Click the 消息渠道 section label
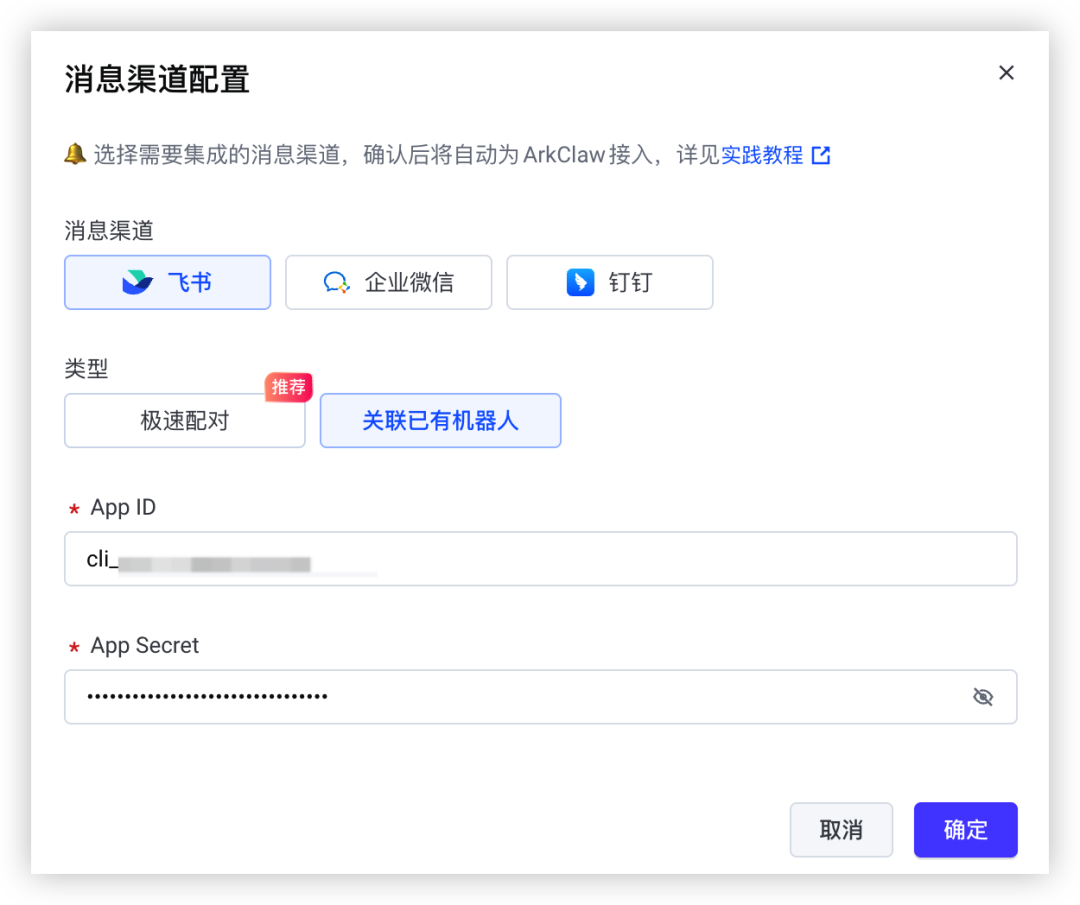The image size is (1080, 905). click(x=109, y=231)
